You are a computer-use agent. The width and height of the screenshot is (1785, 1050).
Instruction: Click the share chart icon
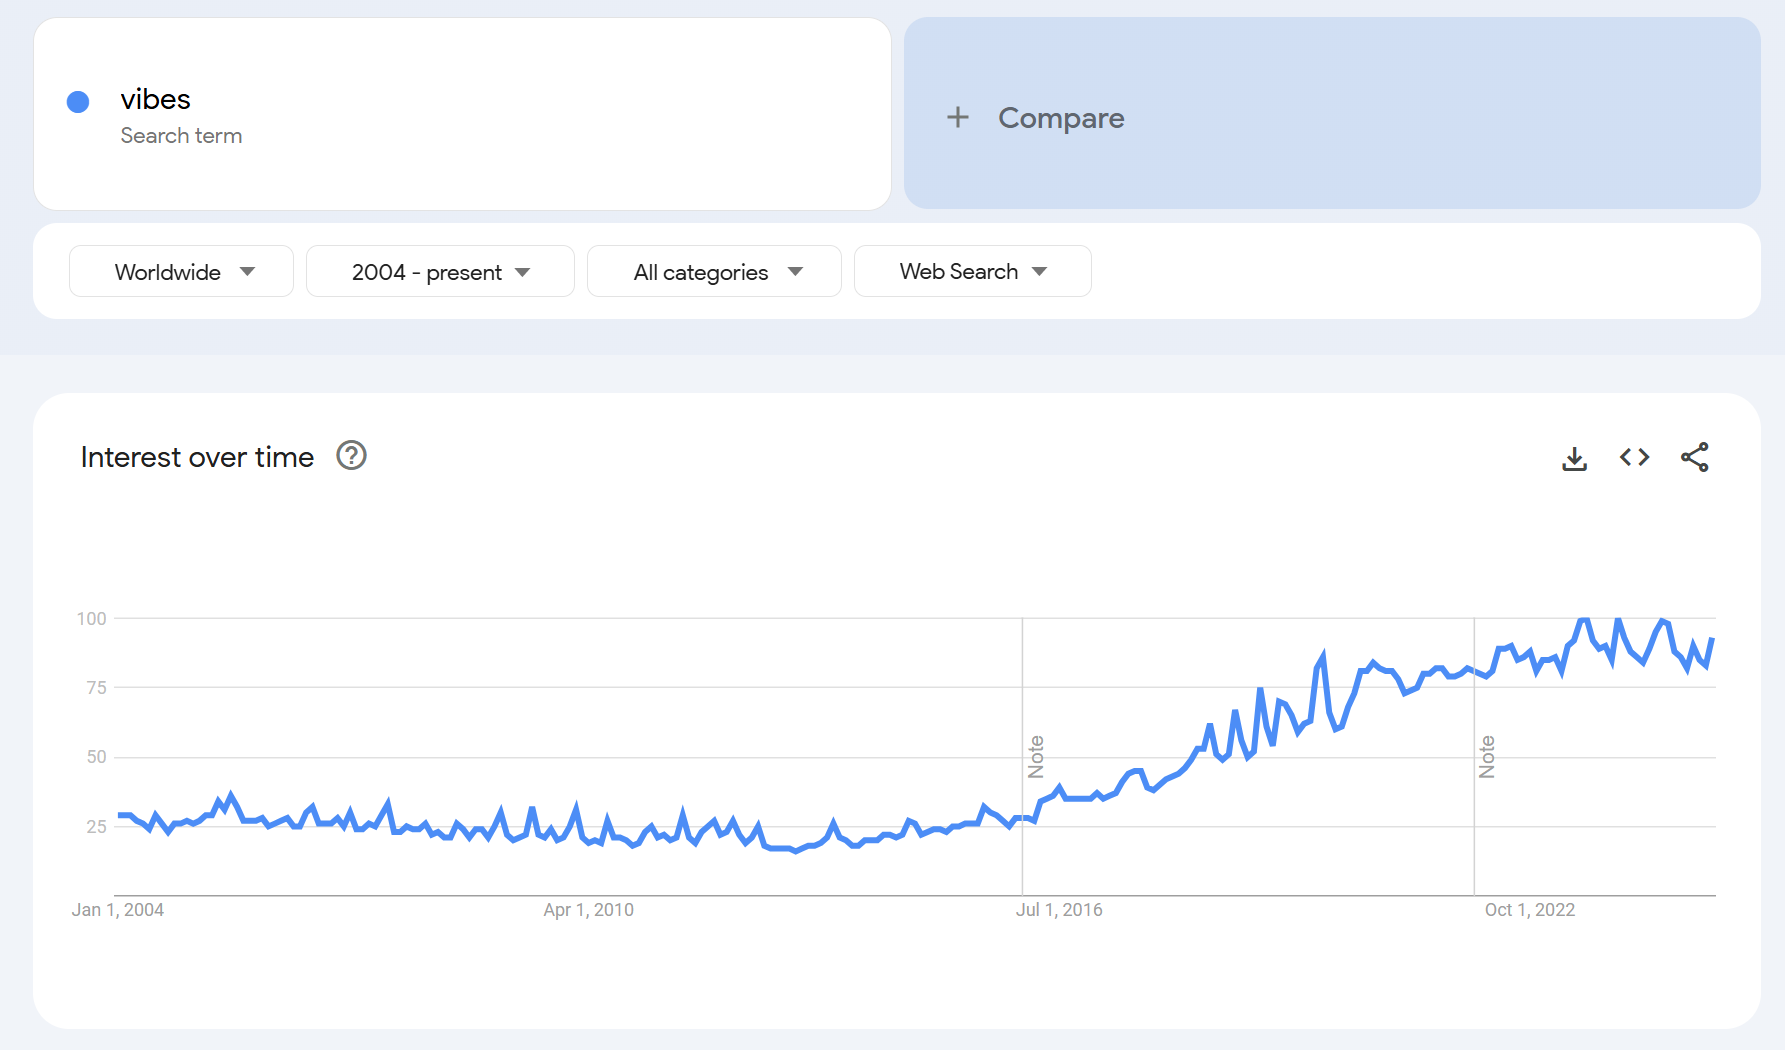pos(1694,457)
